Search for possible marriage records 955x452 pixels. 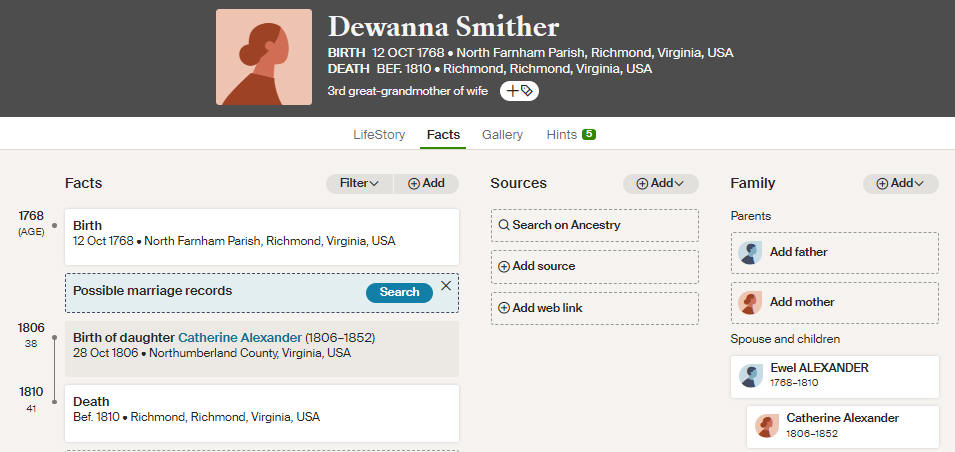tap(400, 292)
